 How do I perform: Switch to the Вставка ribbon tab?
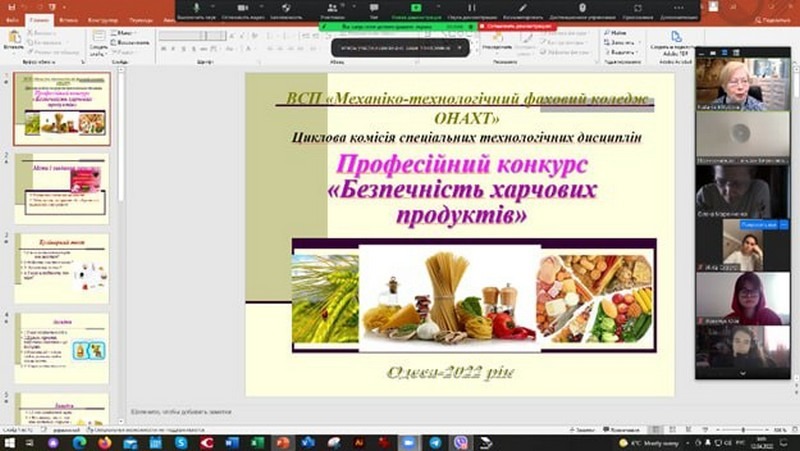tap(68, 20)
